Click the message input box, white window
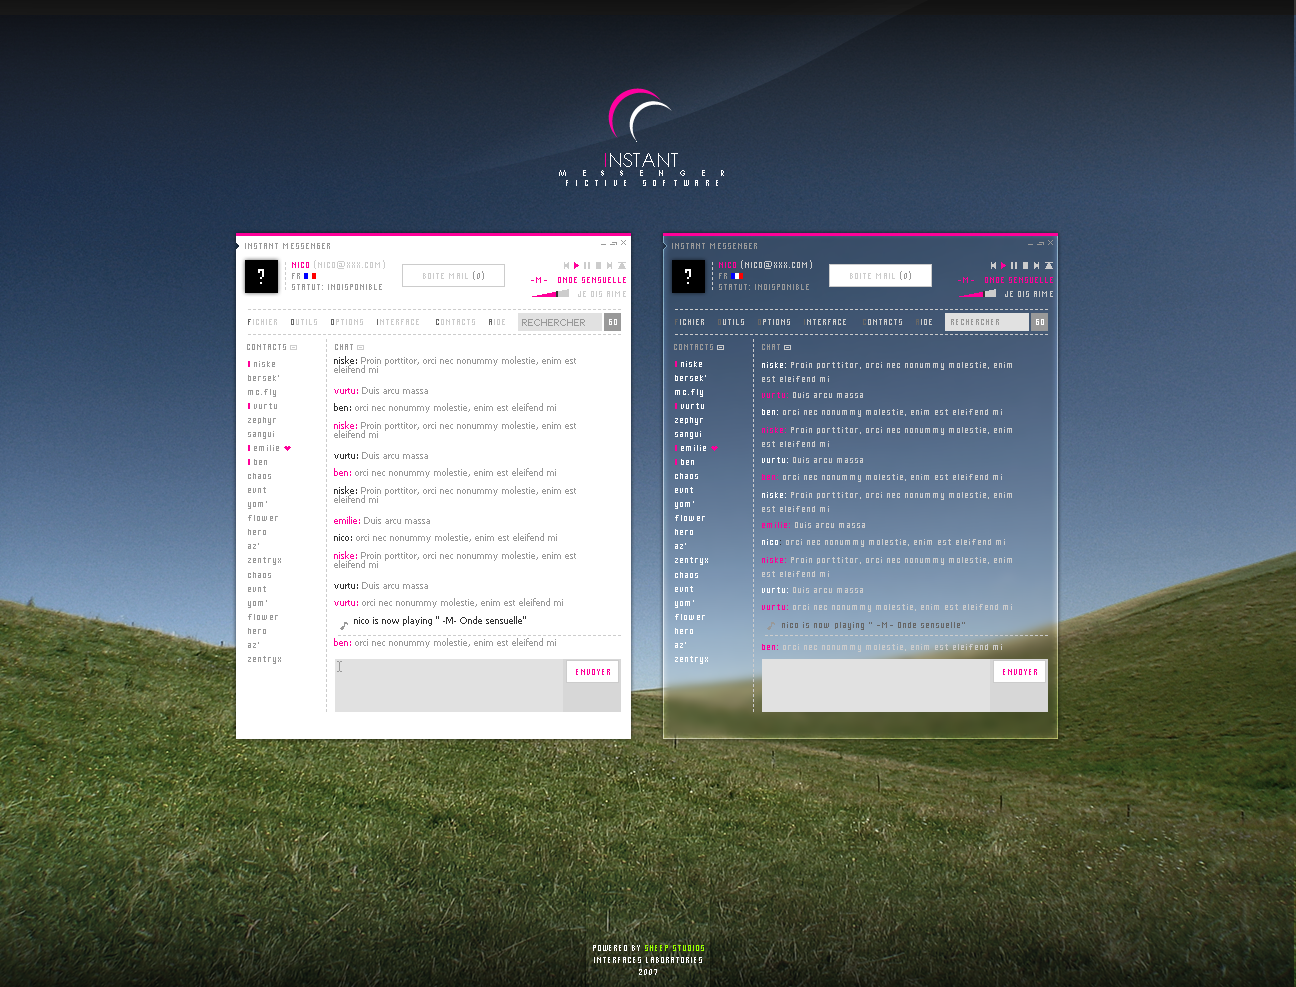Image resolution: width=1296 pixels, height=987 pixels. pos(449,685)
